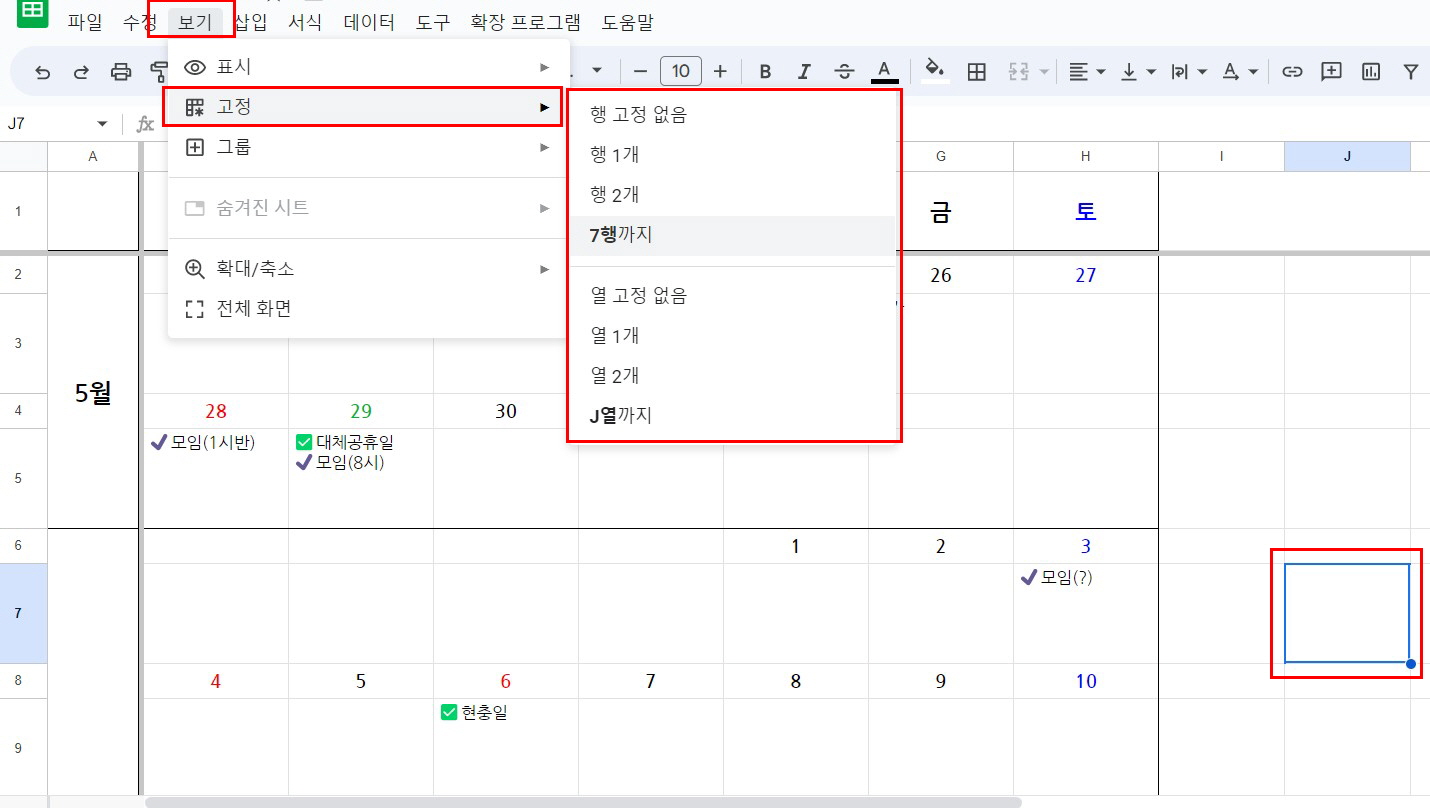The width and height of the screenshot is (1430, 808).
Task: Open the Borders icon menu
Action: (x=976, y=70)
